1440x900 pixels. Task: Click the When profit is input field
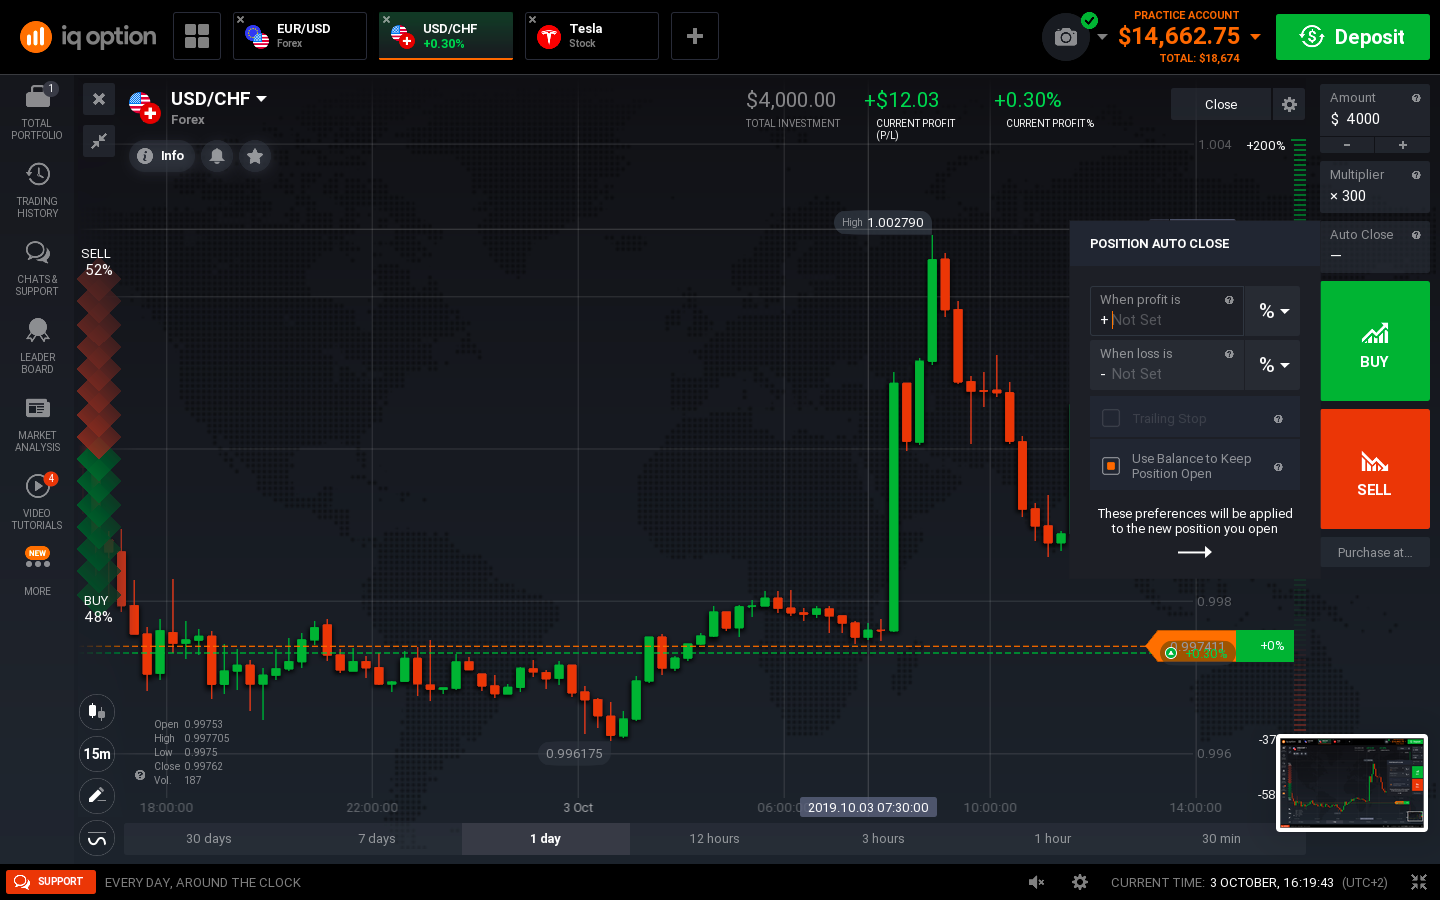tap(1166, 311)
